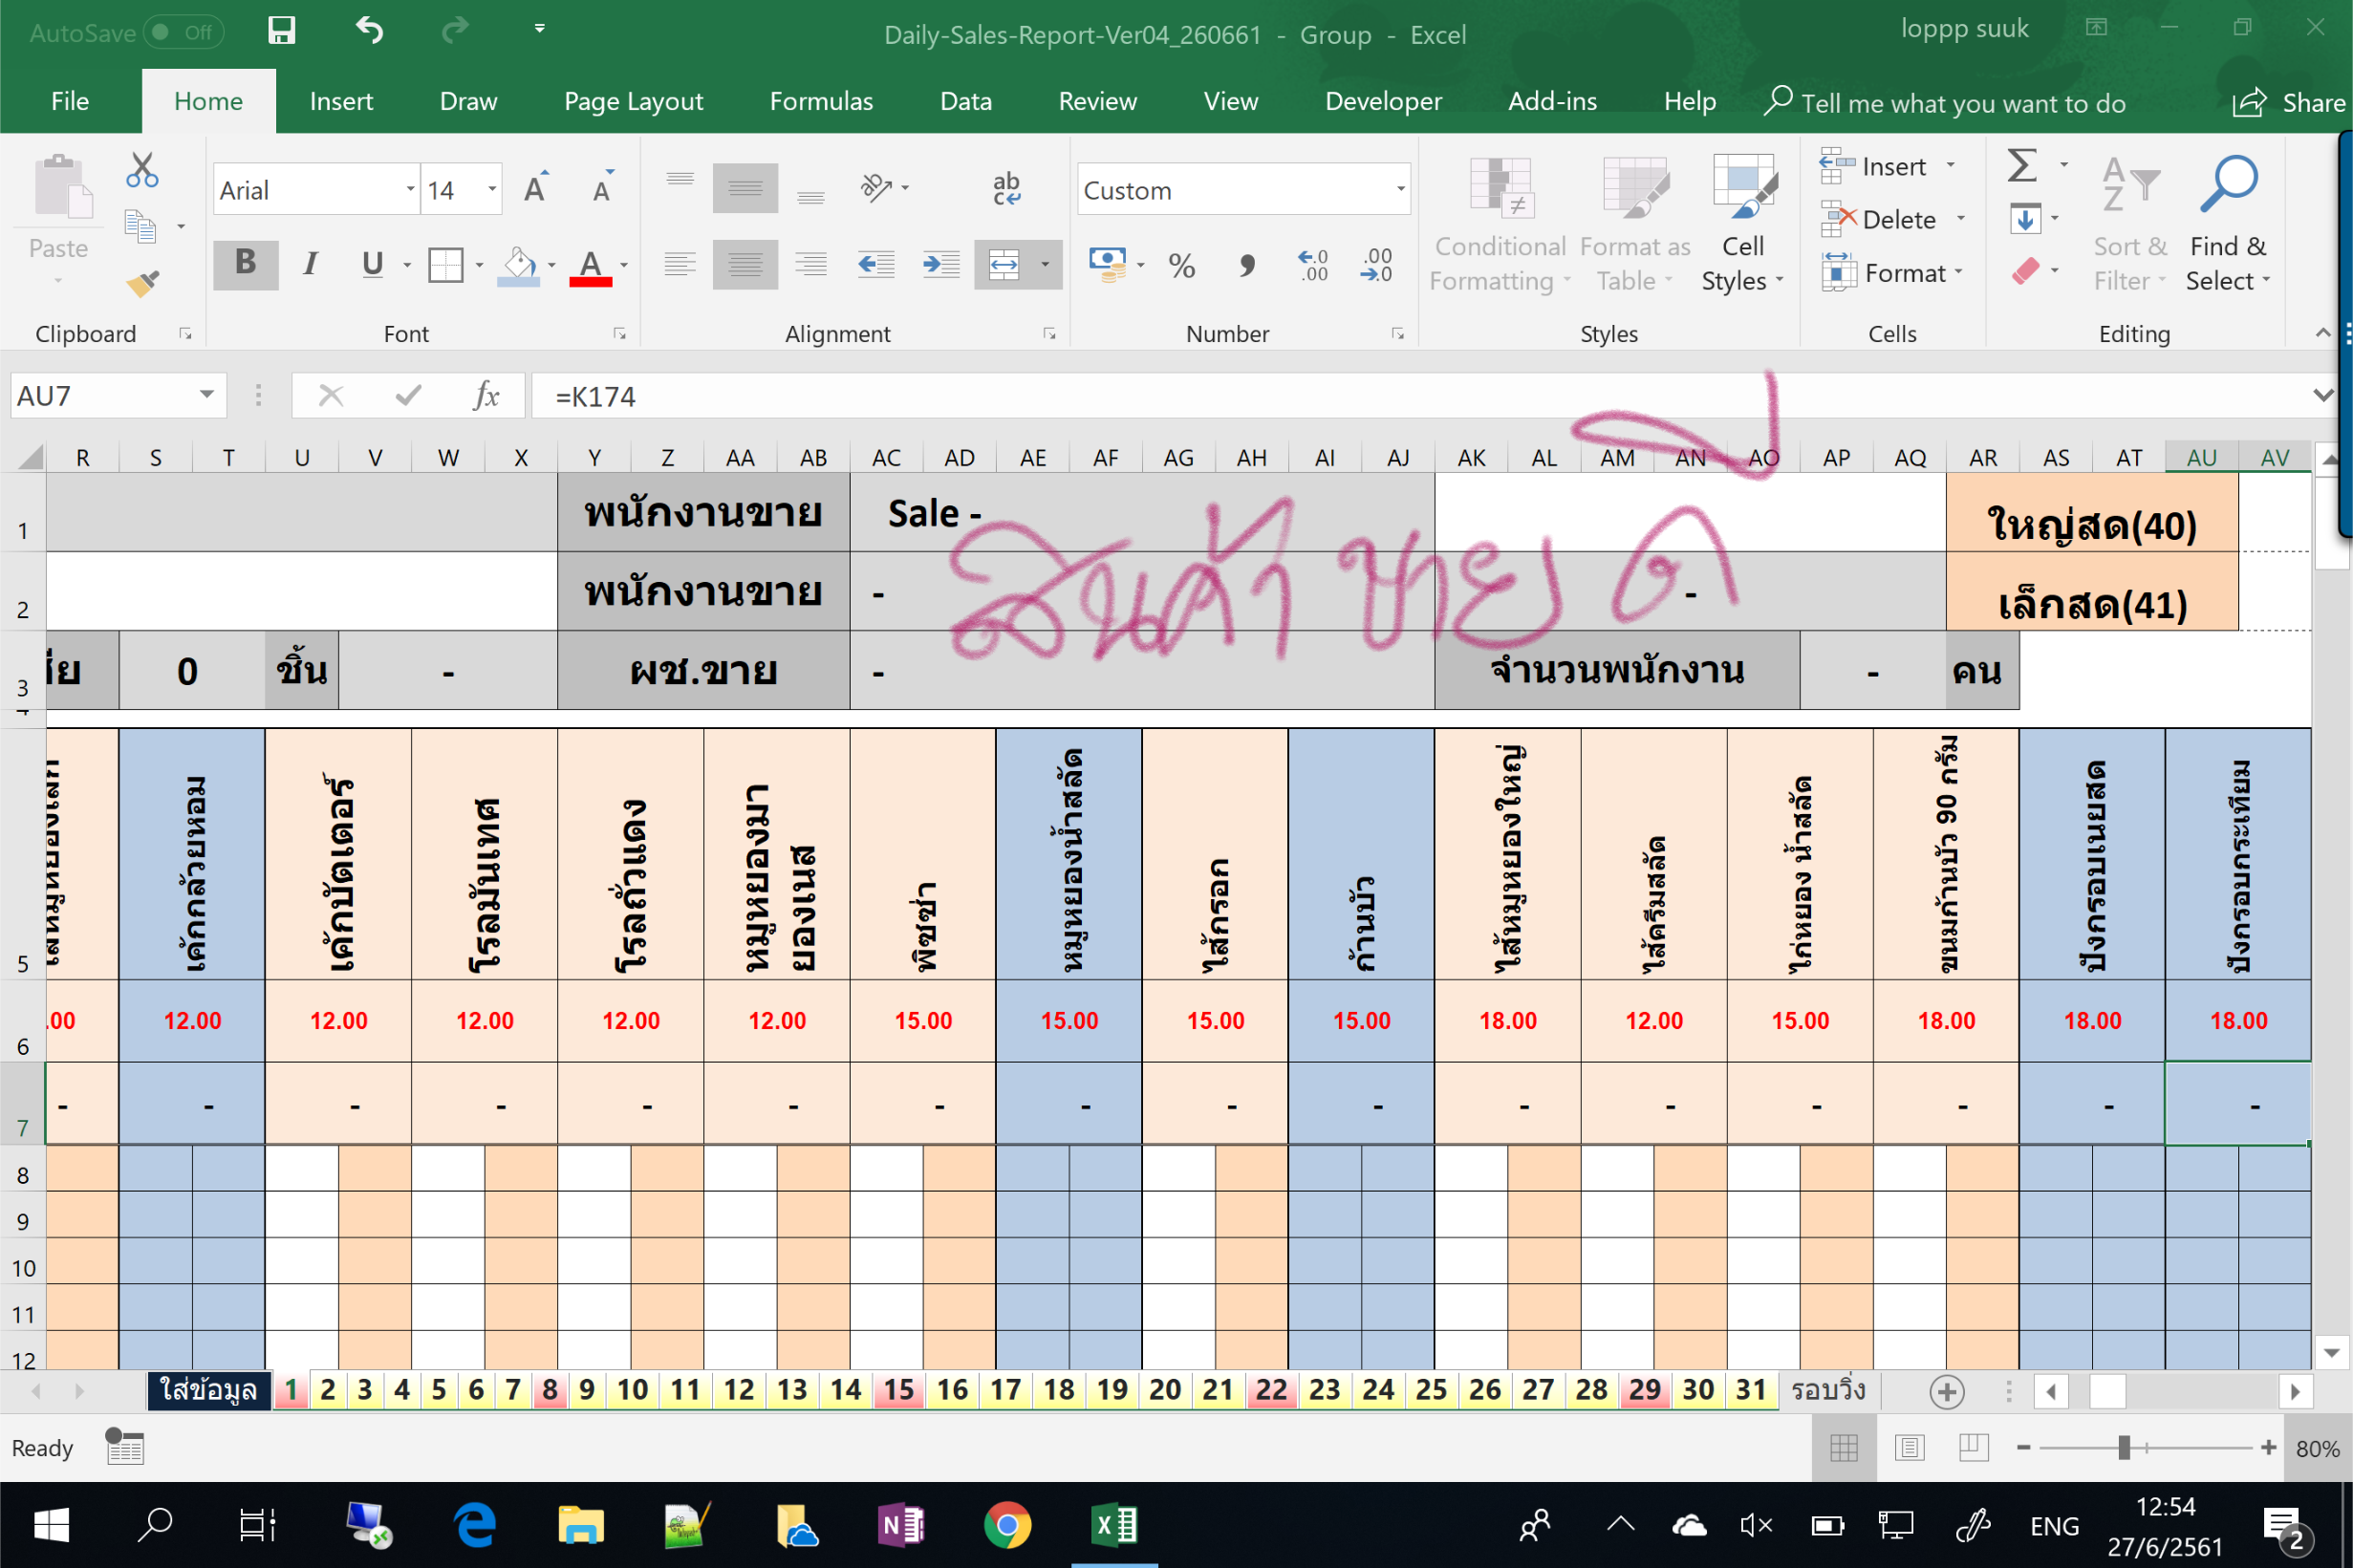
Task: Click the Tell me search field
Action: (x=1962, y=103)
